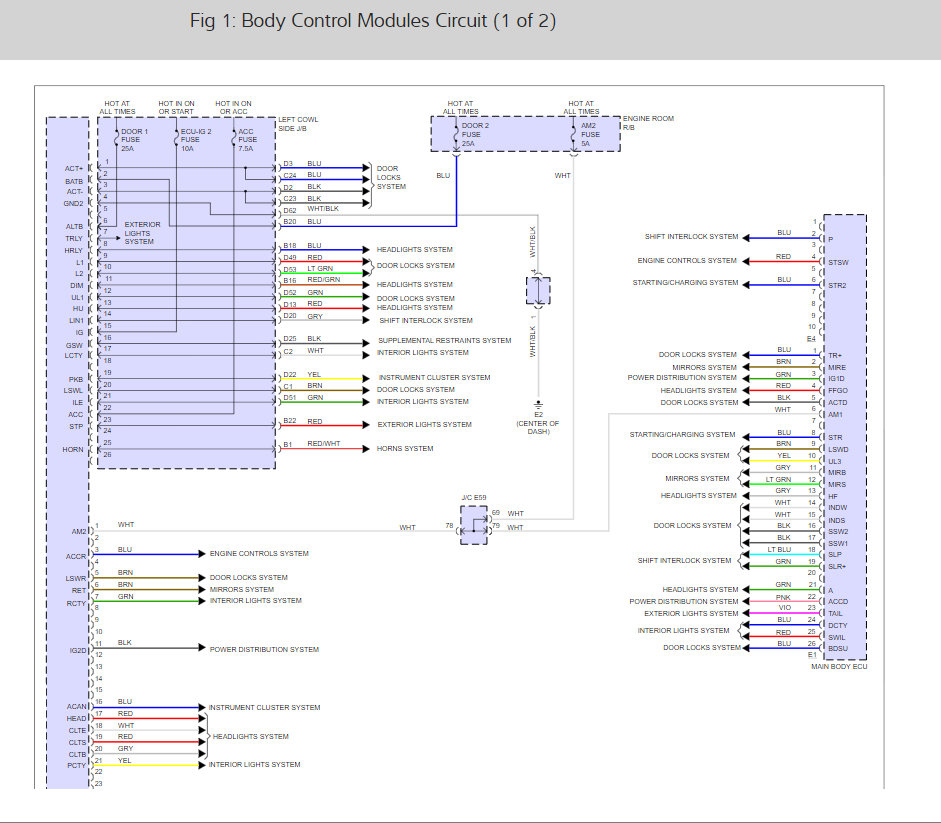
Task: Click the WHT/BLK inline connector box
Action: [538, 291]
